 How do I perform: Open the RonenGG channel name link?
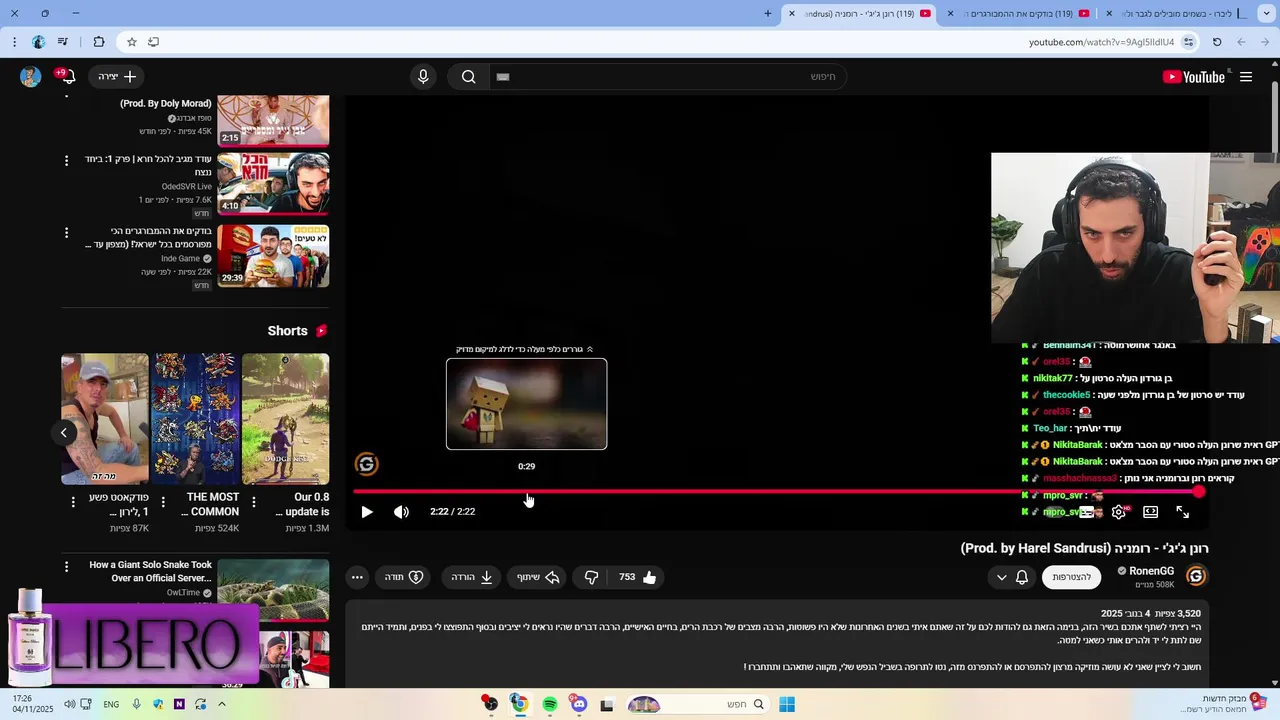(x=1151, y=571)
